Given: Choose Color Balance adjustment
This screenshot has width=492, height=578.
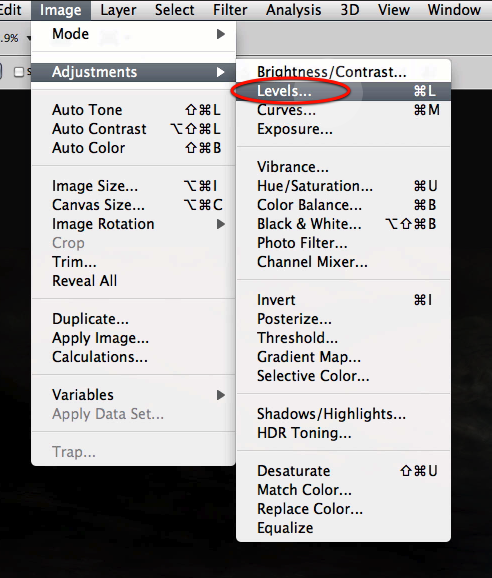Looking at the screenshot, I should coord(343,205).
